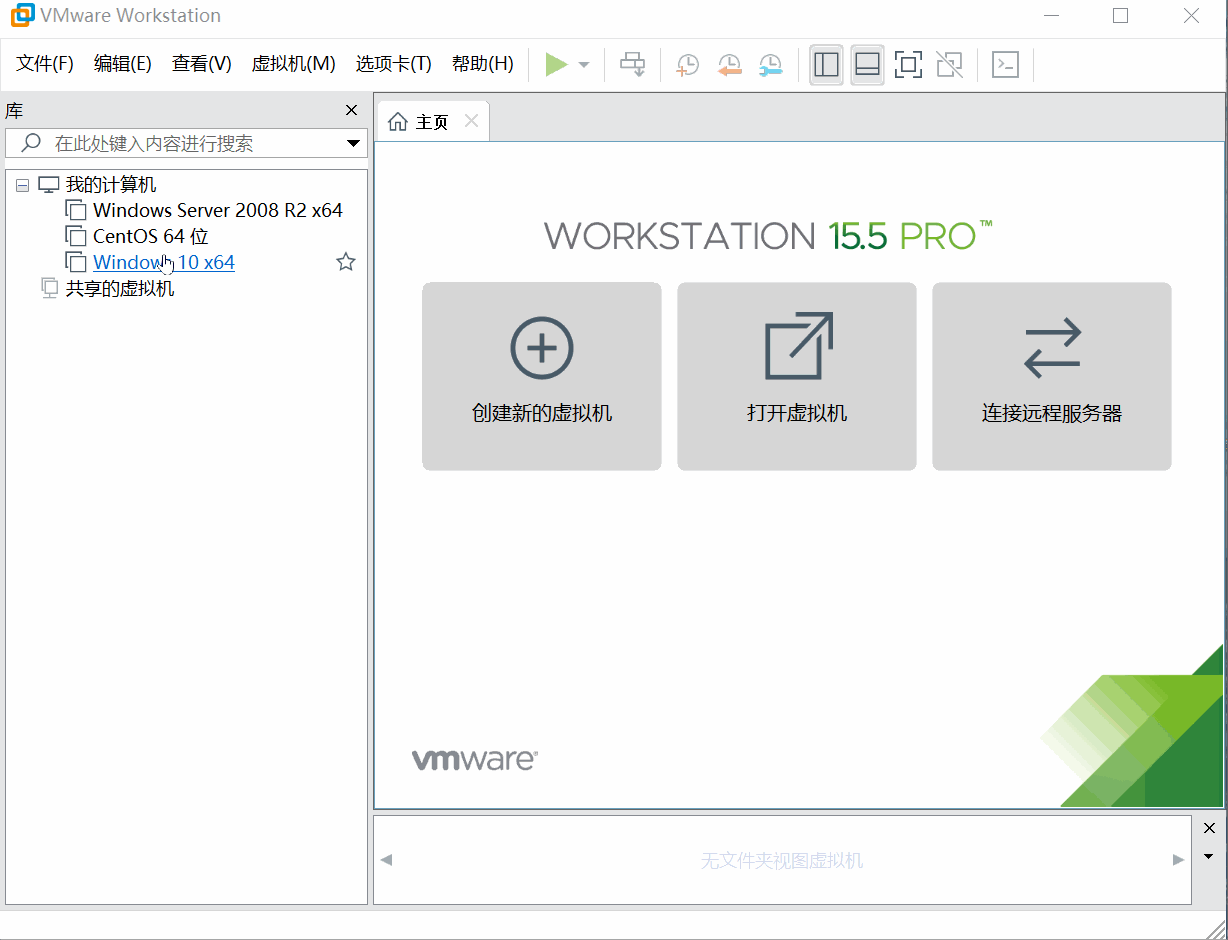Screen dimensions: 1228x940
Task: Open the console view icon
Action: click(1005, 65)
